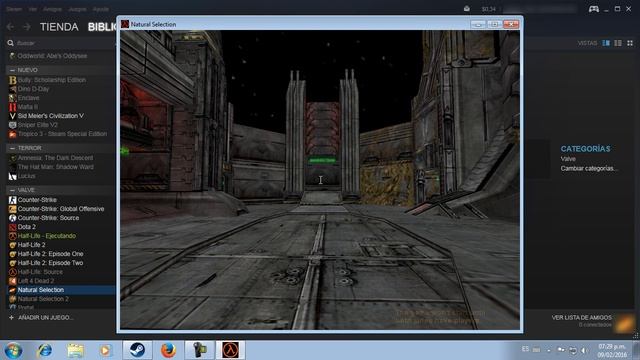Select Natural Selection 2 in the library

pos(43,299)
